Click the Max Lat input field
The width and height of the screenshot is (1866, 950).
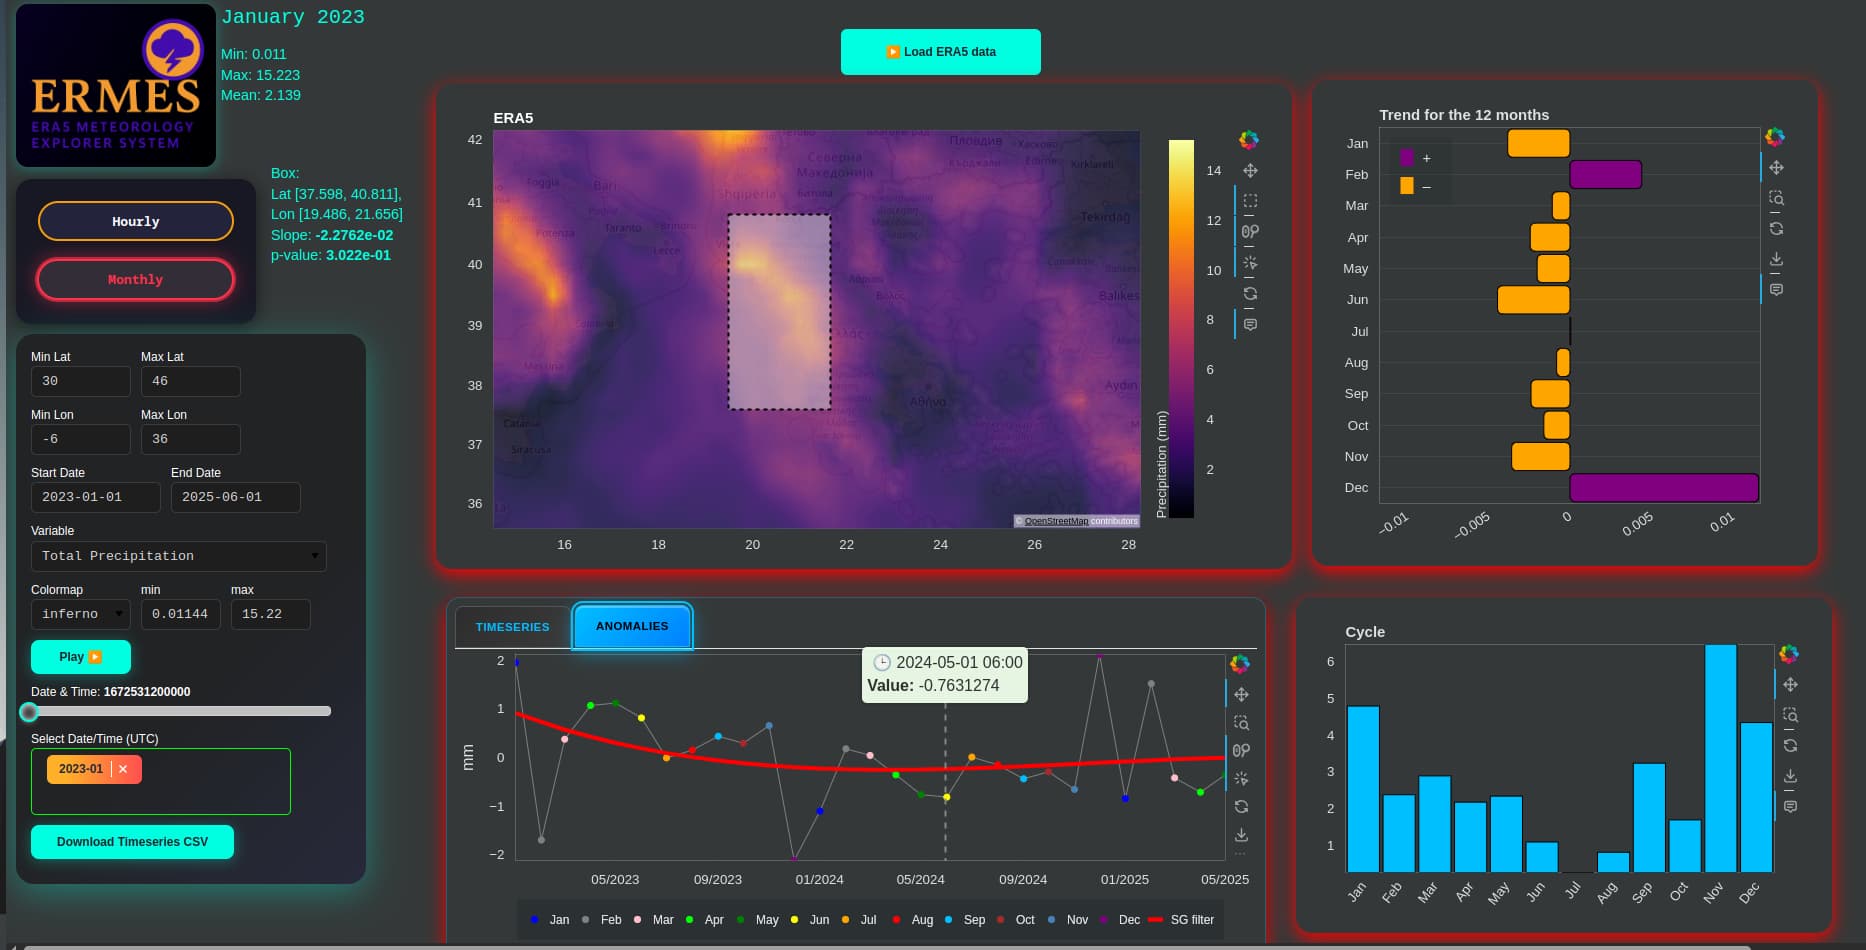coord(191,381)
